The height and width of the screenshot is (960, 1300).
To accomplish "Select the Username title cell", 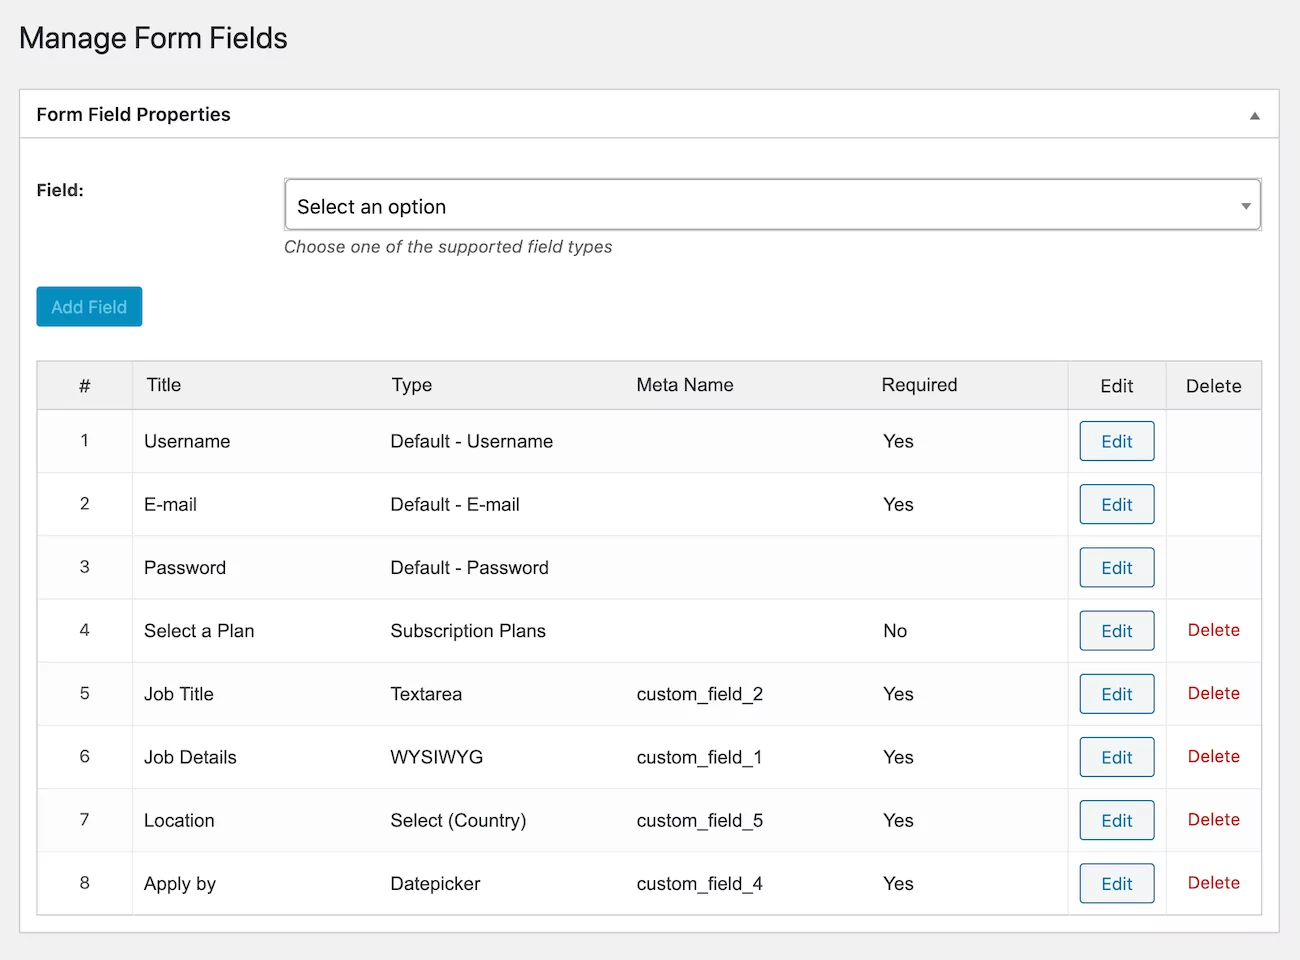I will [x=187, y=441].
